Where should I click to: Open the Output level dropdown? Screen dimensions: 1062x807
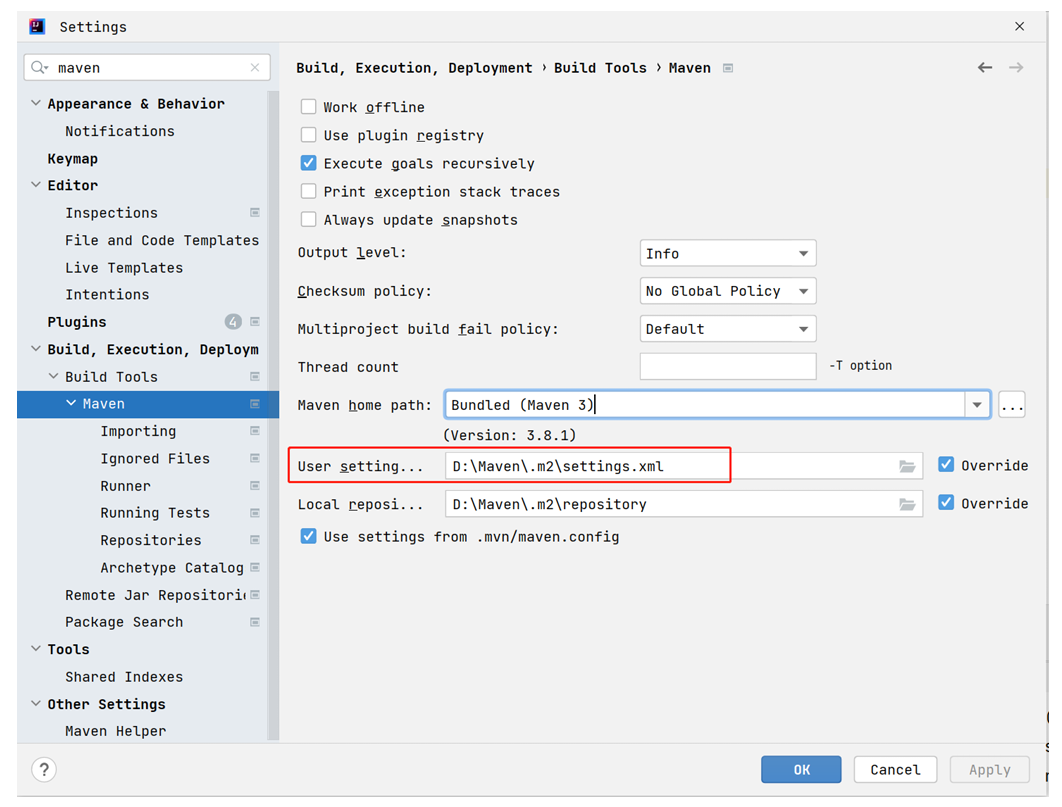pos(727,253)
